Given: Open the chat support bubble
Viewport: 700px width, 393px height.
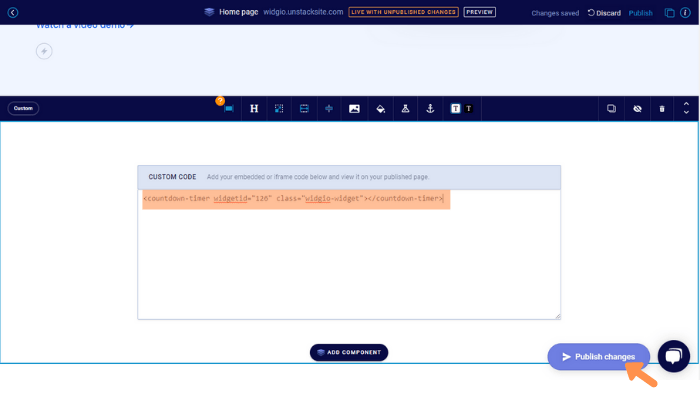Looking at the screenshot, I should (x=674, y=356).
